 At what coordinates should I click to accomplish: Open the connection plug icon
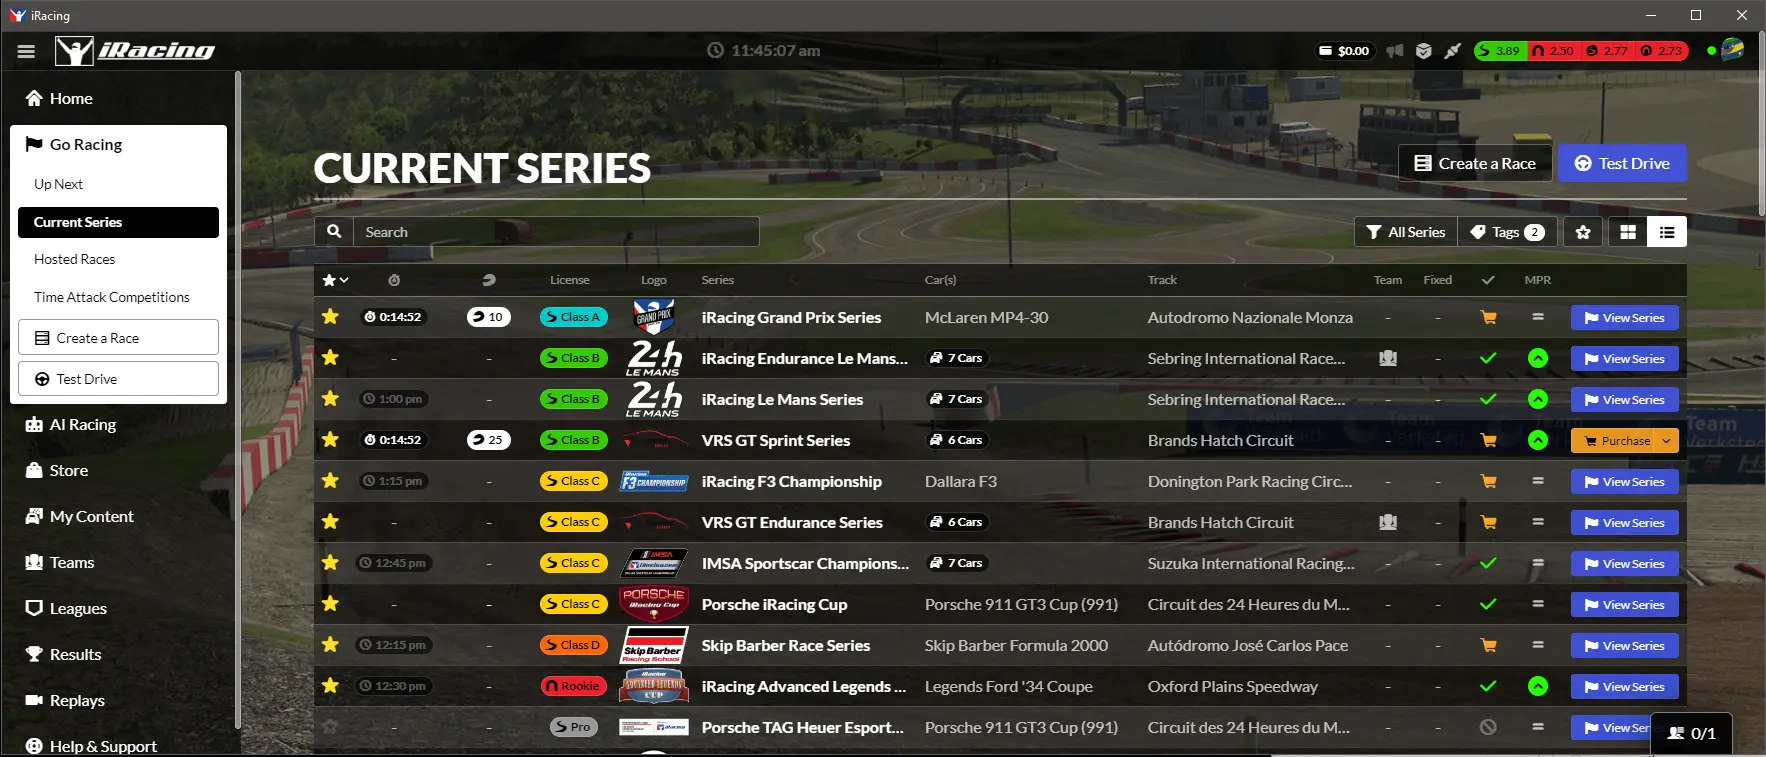1453,51
